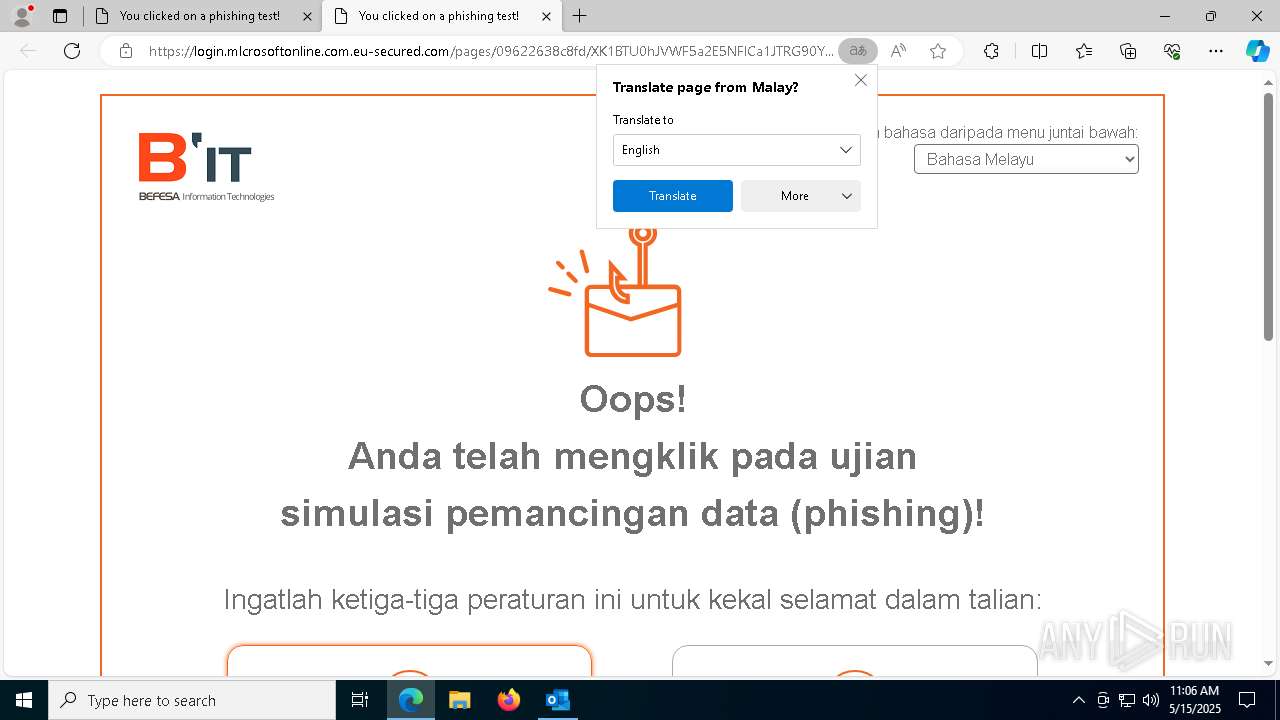Click the vertical scrollbar thumb

click(1268, 217)
